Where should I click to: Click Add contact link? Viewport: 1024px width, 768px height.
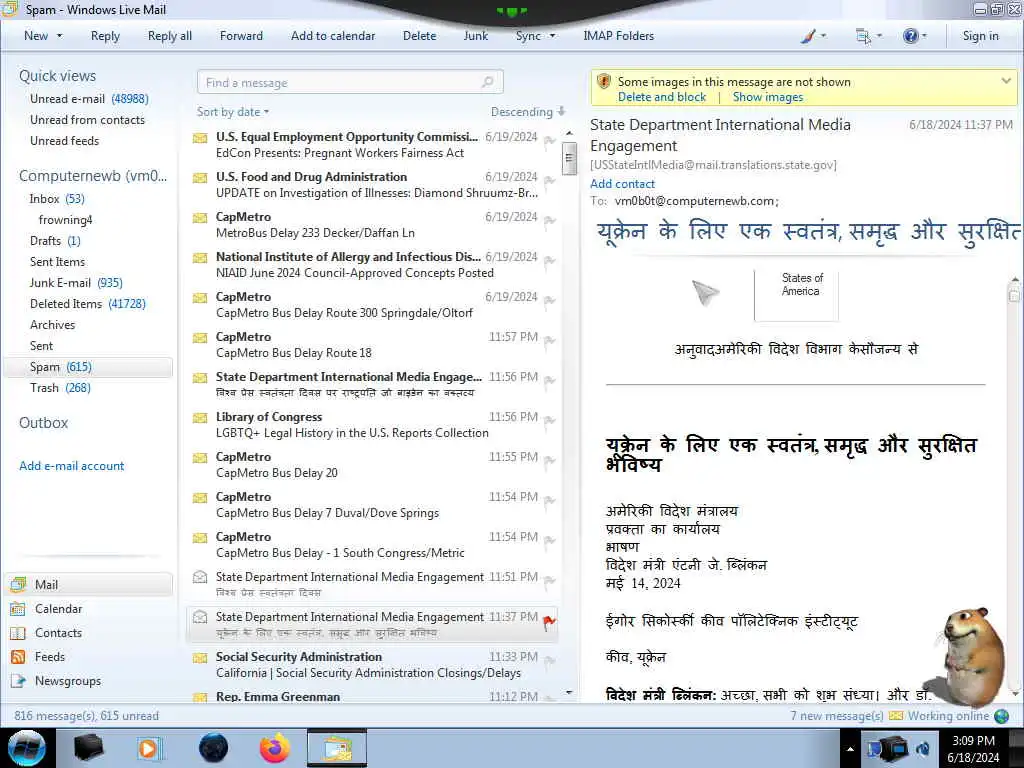click(622, 184)
